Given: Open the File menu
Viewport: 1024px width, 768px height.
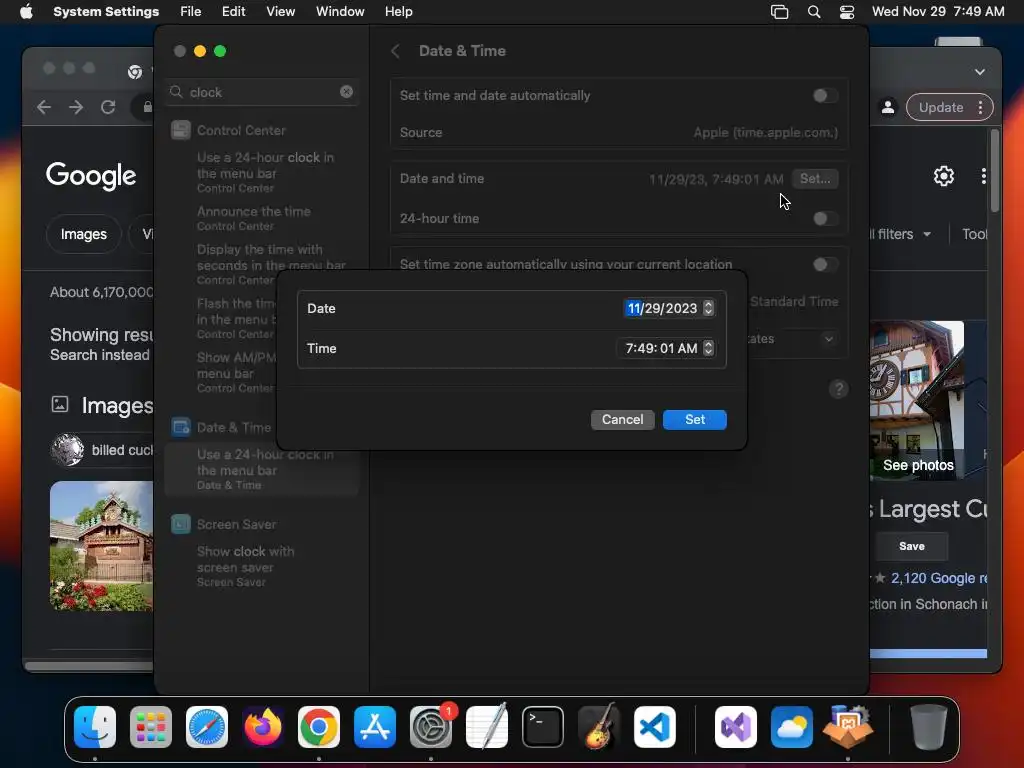Looking at the screenshot, I should point(191,12).
